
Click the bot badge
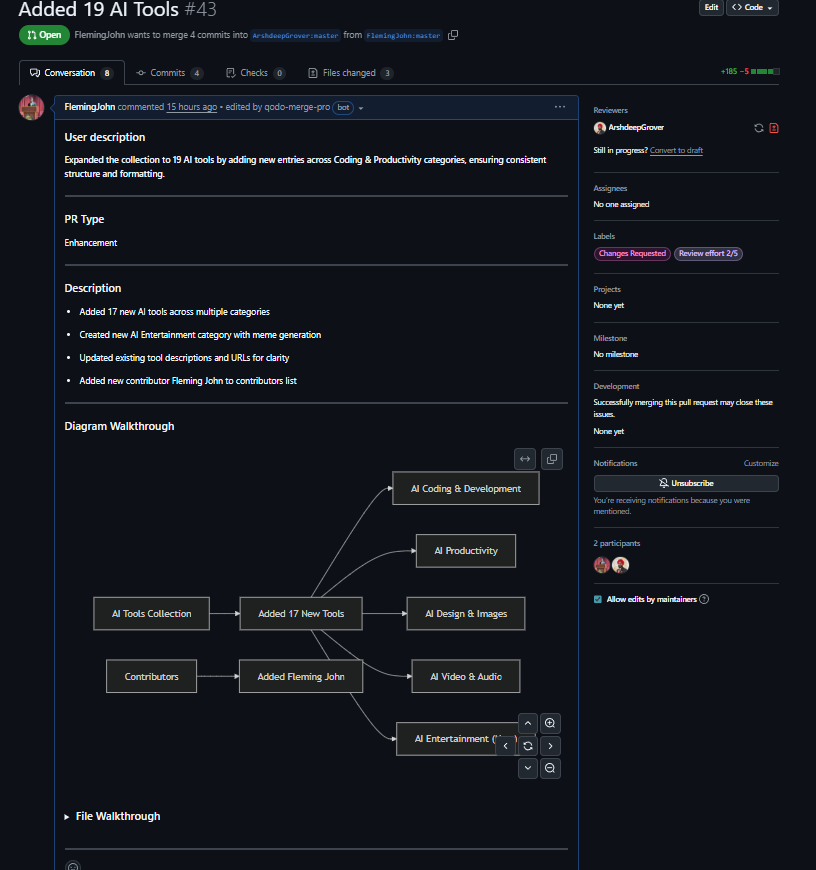343,107
